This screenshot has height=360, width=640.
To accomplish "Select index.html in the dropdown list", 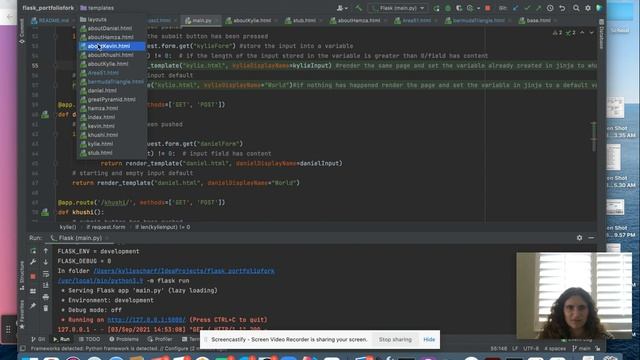I will (x=111, y=117).
